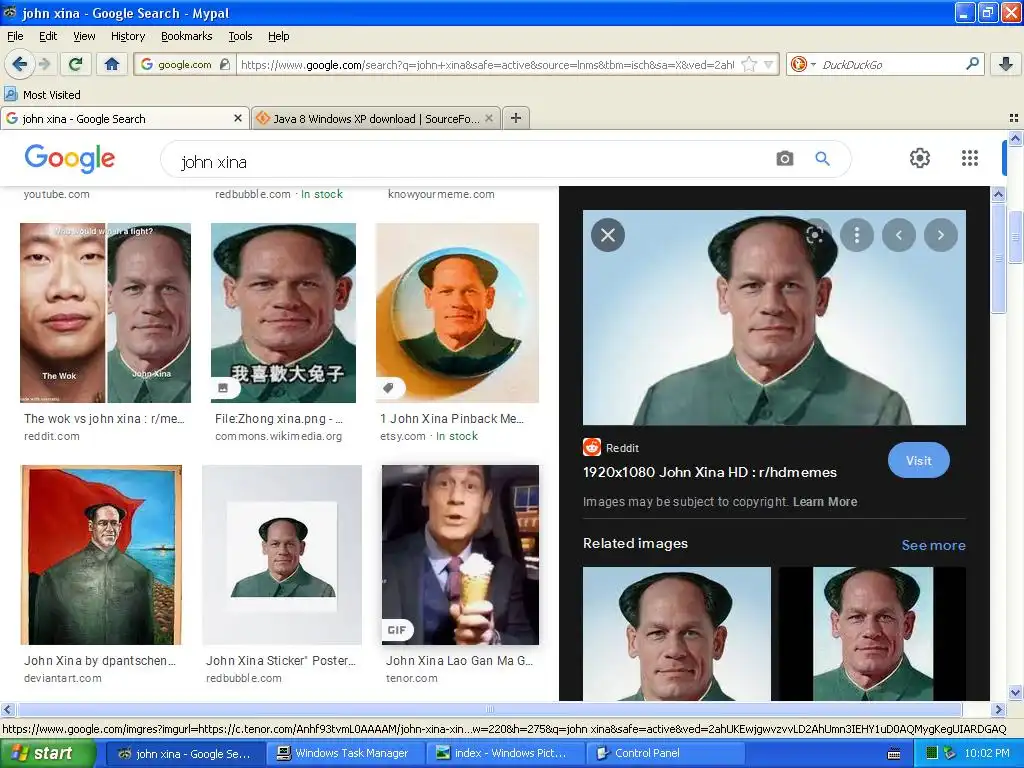Click the green Task Manager CPU tray icon
The height and width of the screenshot is (768, 1024).
pos(932,754)
